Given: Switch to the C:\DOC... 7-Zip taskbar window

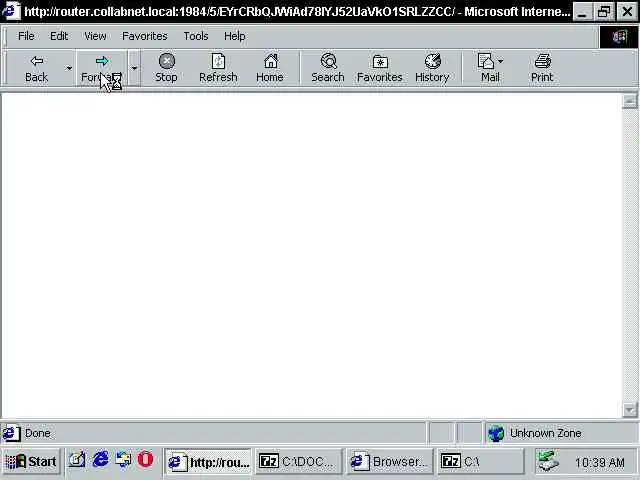Looking at the screenshot, I should pos(298,462).
